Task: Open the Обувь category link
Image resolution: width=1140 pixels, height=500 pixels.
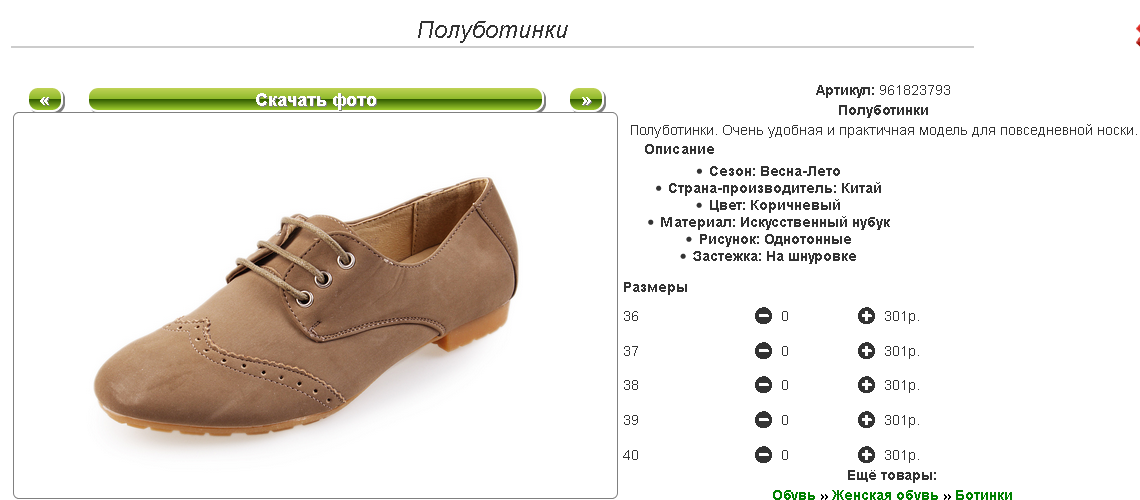Action: 793,494
